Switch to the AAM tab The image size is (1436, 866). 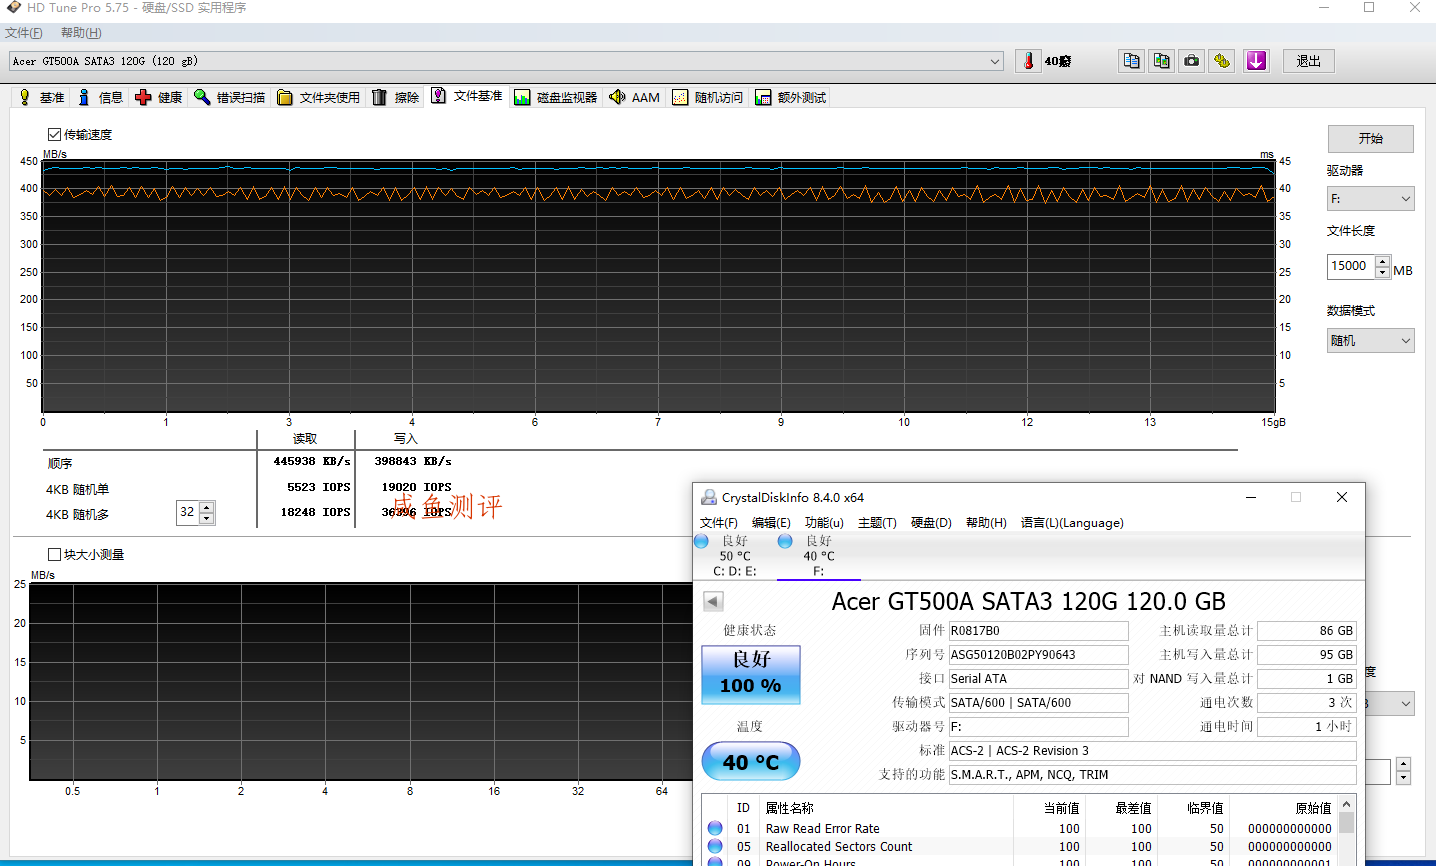click(x=635, y=97)
